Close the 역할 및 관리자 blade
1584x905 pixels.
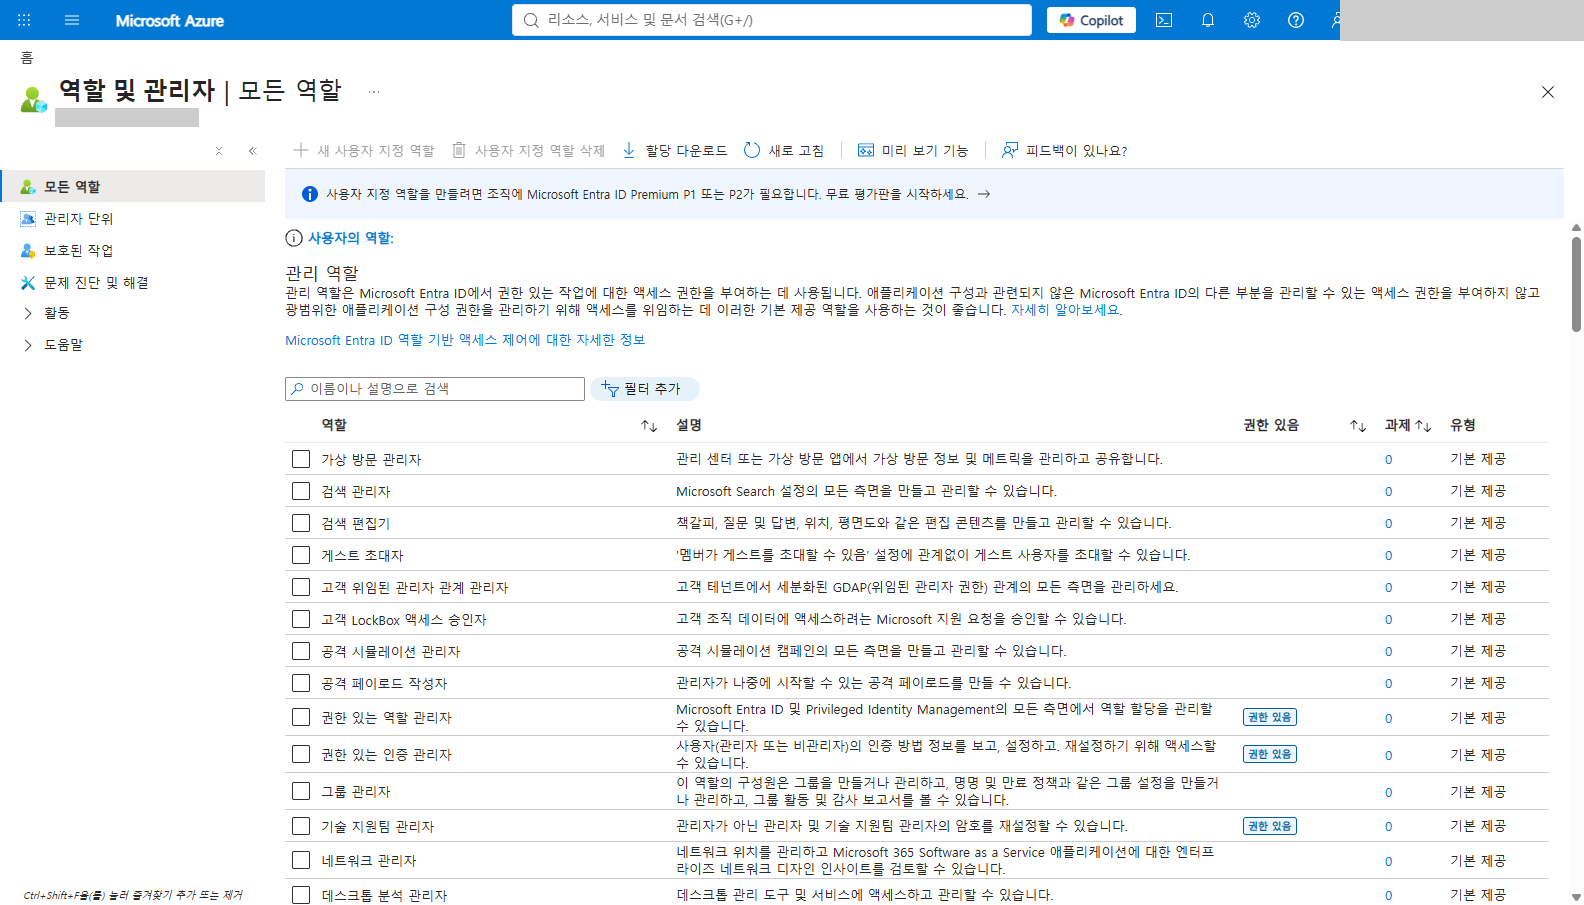pyautogui.click(x=1548, y=92)
